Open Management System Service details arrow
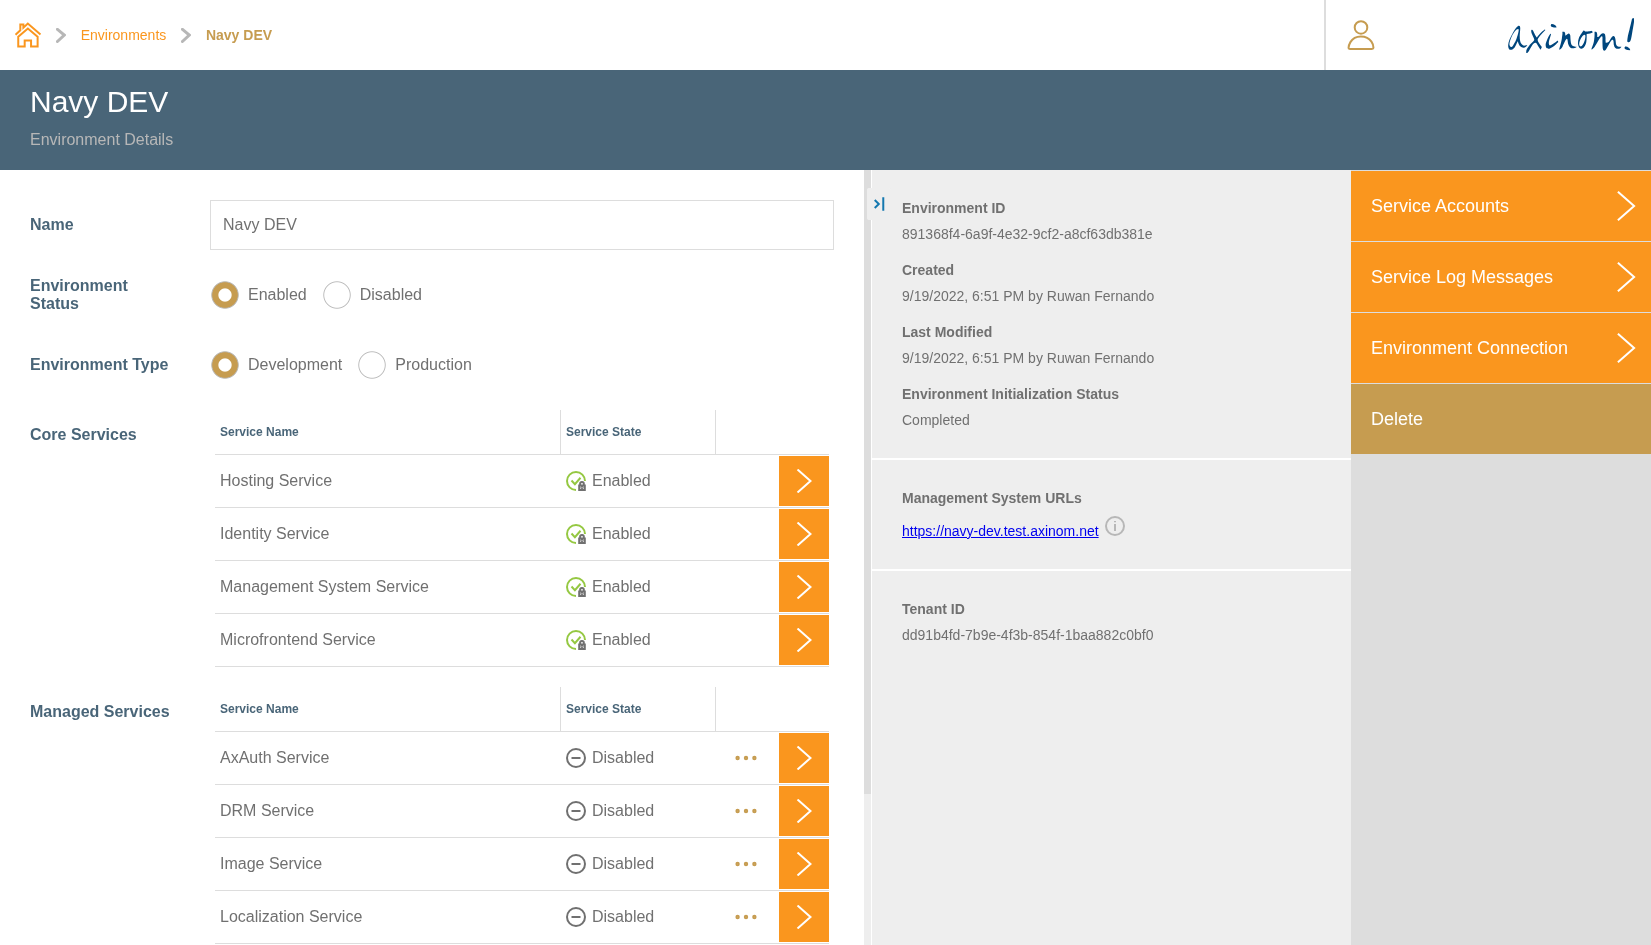The image size is (1651, 945). [x=804, y=587]
